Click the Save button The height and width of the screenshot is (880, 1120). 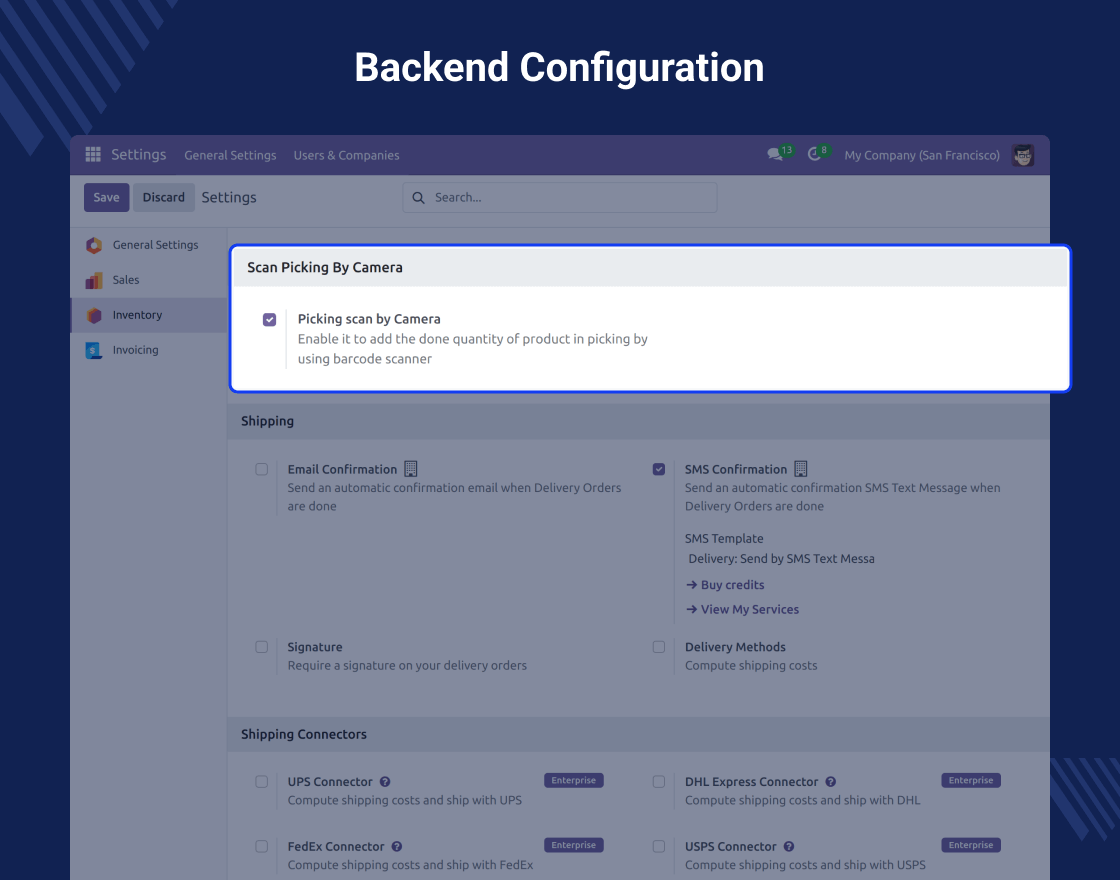pyautogui.click(x=106, y=198)
